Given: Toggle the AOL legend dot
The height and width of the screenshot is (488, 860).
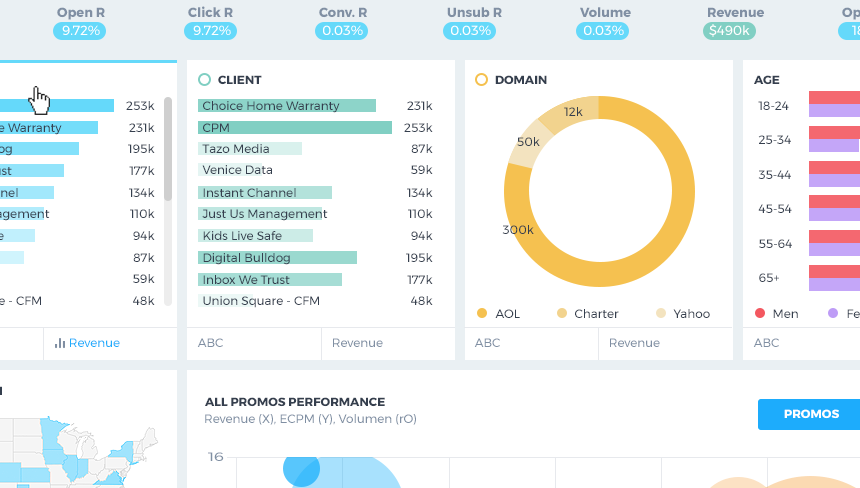Looking at the screenshot, I should [482, 313].
